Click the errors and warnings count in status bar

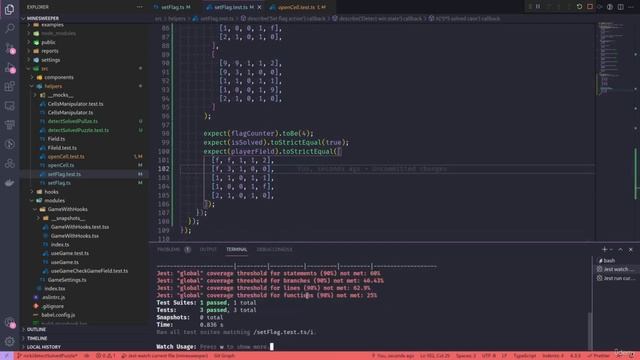click(105, 356)
